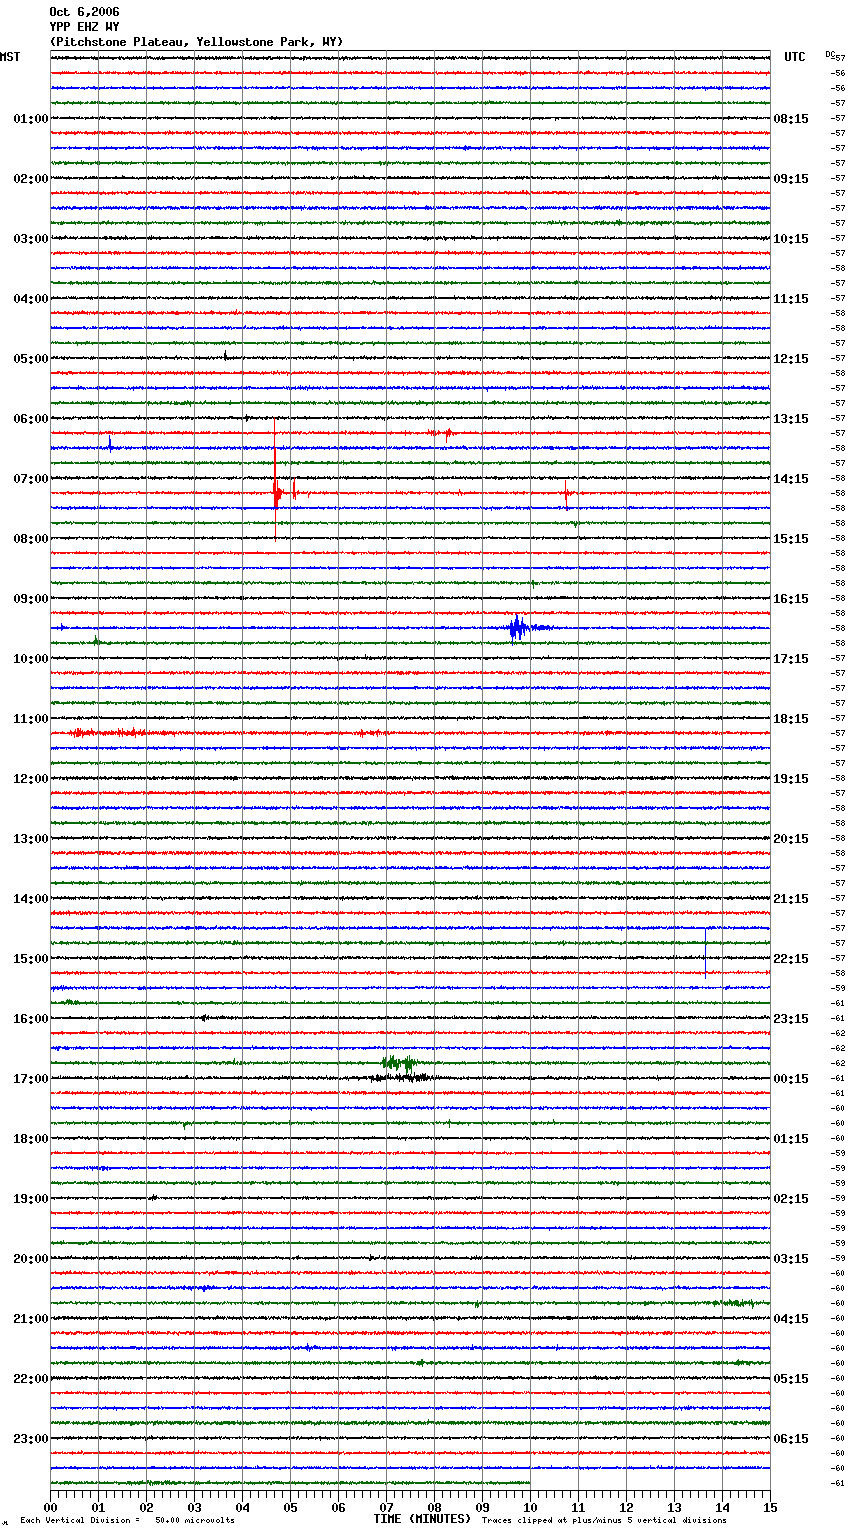The width and height of the screenshot is (850, 1534).
Task: Select the 01:00 MST time label
Action: (31, 119)
